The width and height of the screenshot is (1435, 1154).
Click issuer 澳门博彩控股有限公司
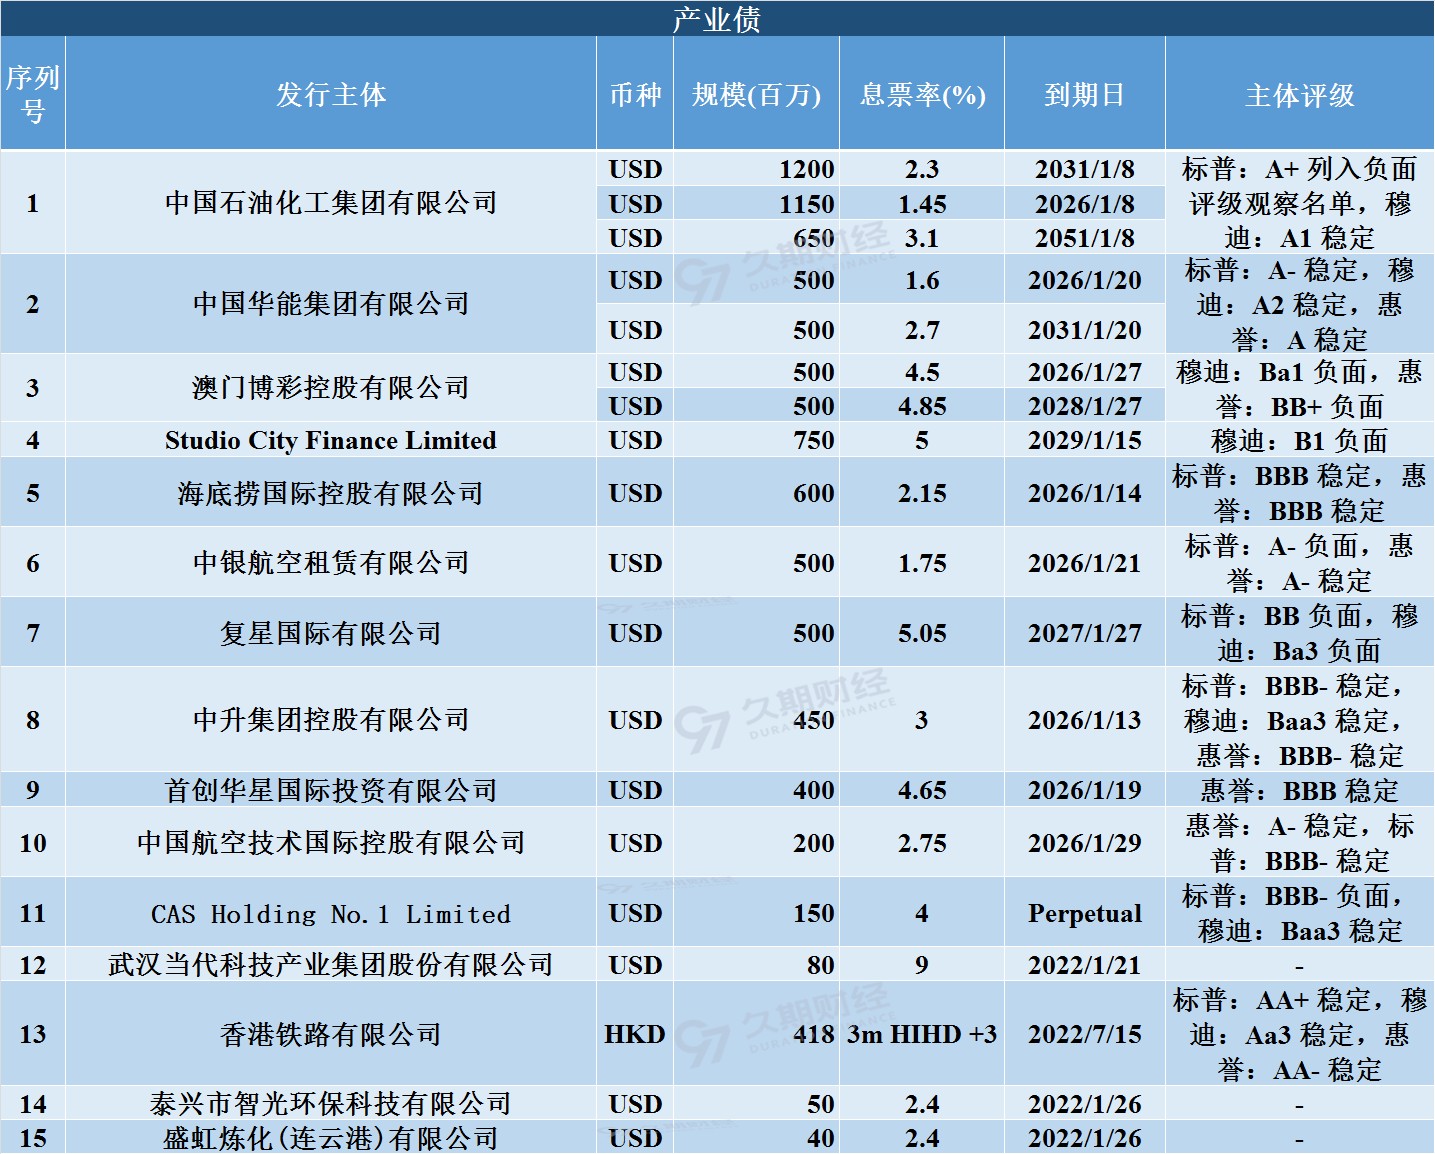click(331, 388)
